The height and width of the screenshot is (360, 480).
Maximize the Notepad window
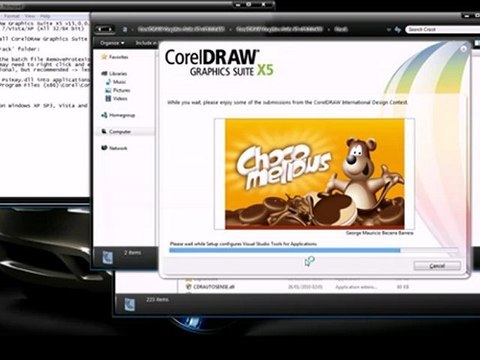(249, 5)
